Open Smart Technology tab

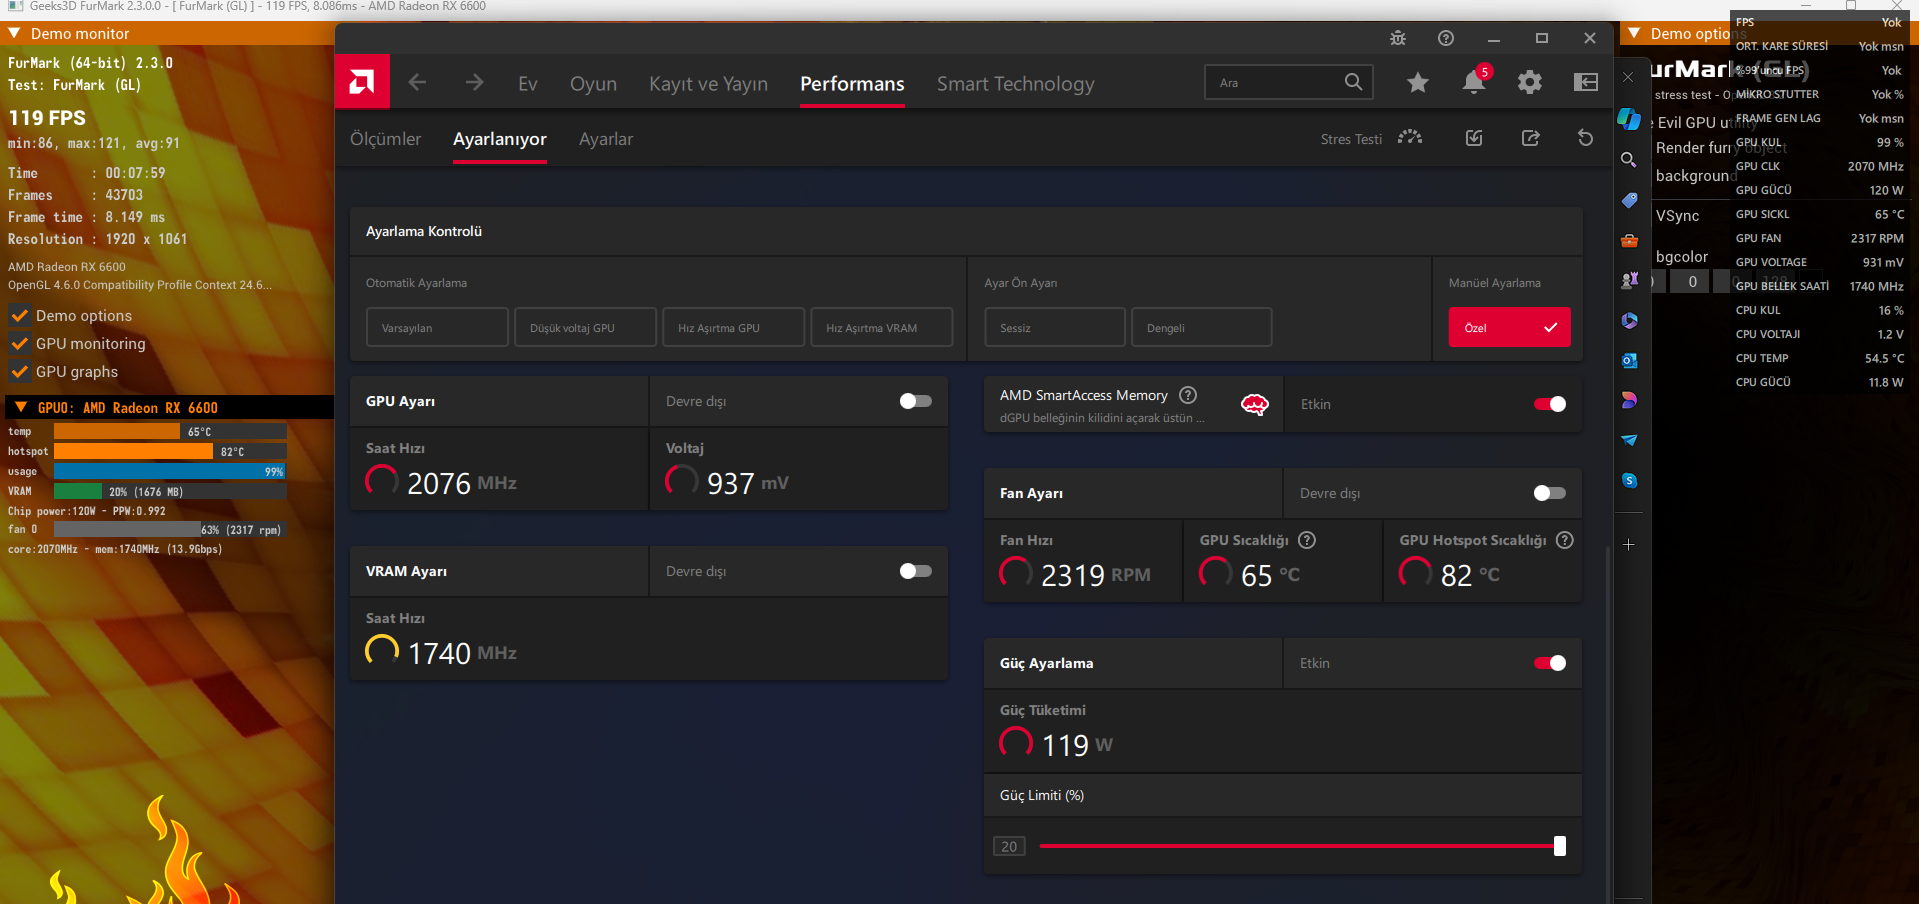pyautogui.click(x=1015, y=84)
